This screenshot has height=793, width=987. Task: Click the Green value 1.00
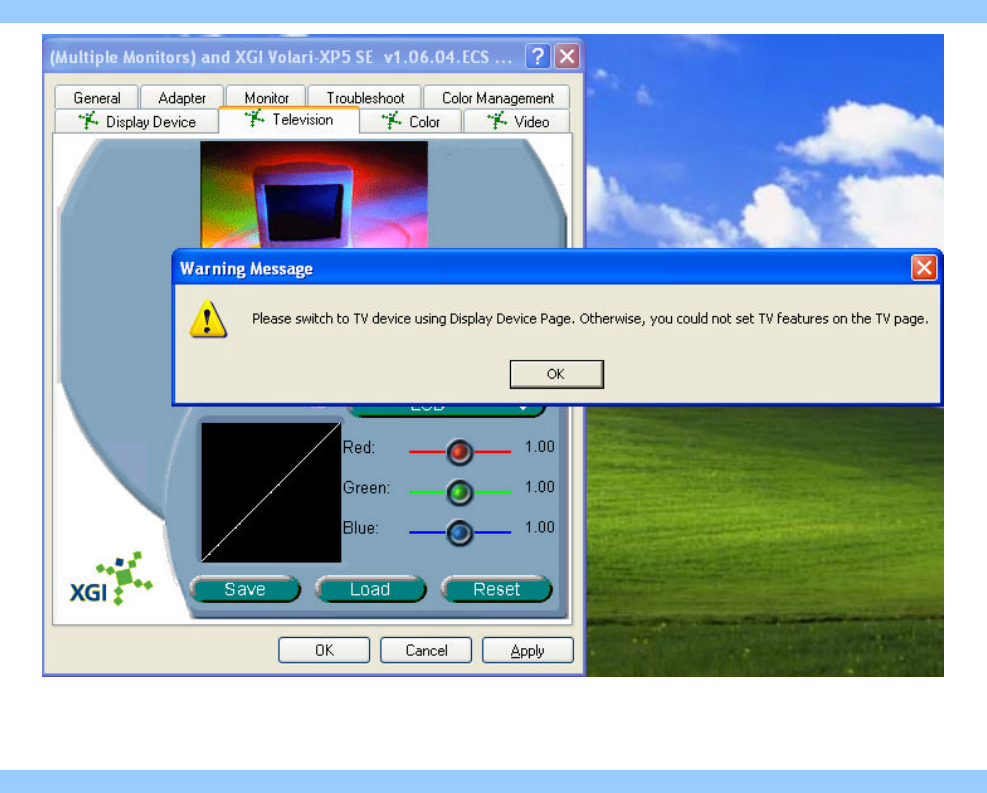coord(539,487)
